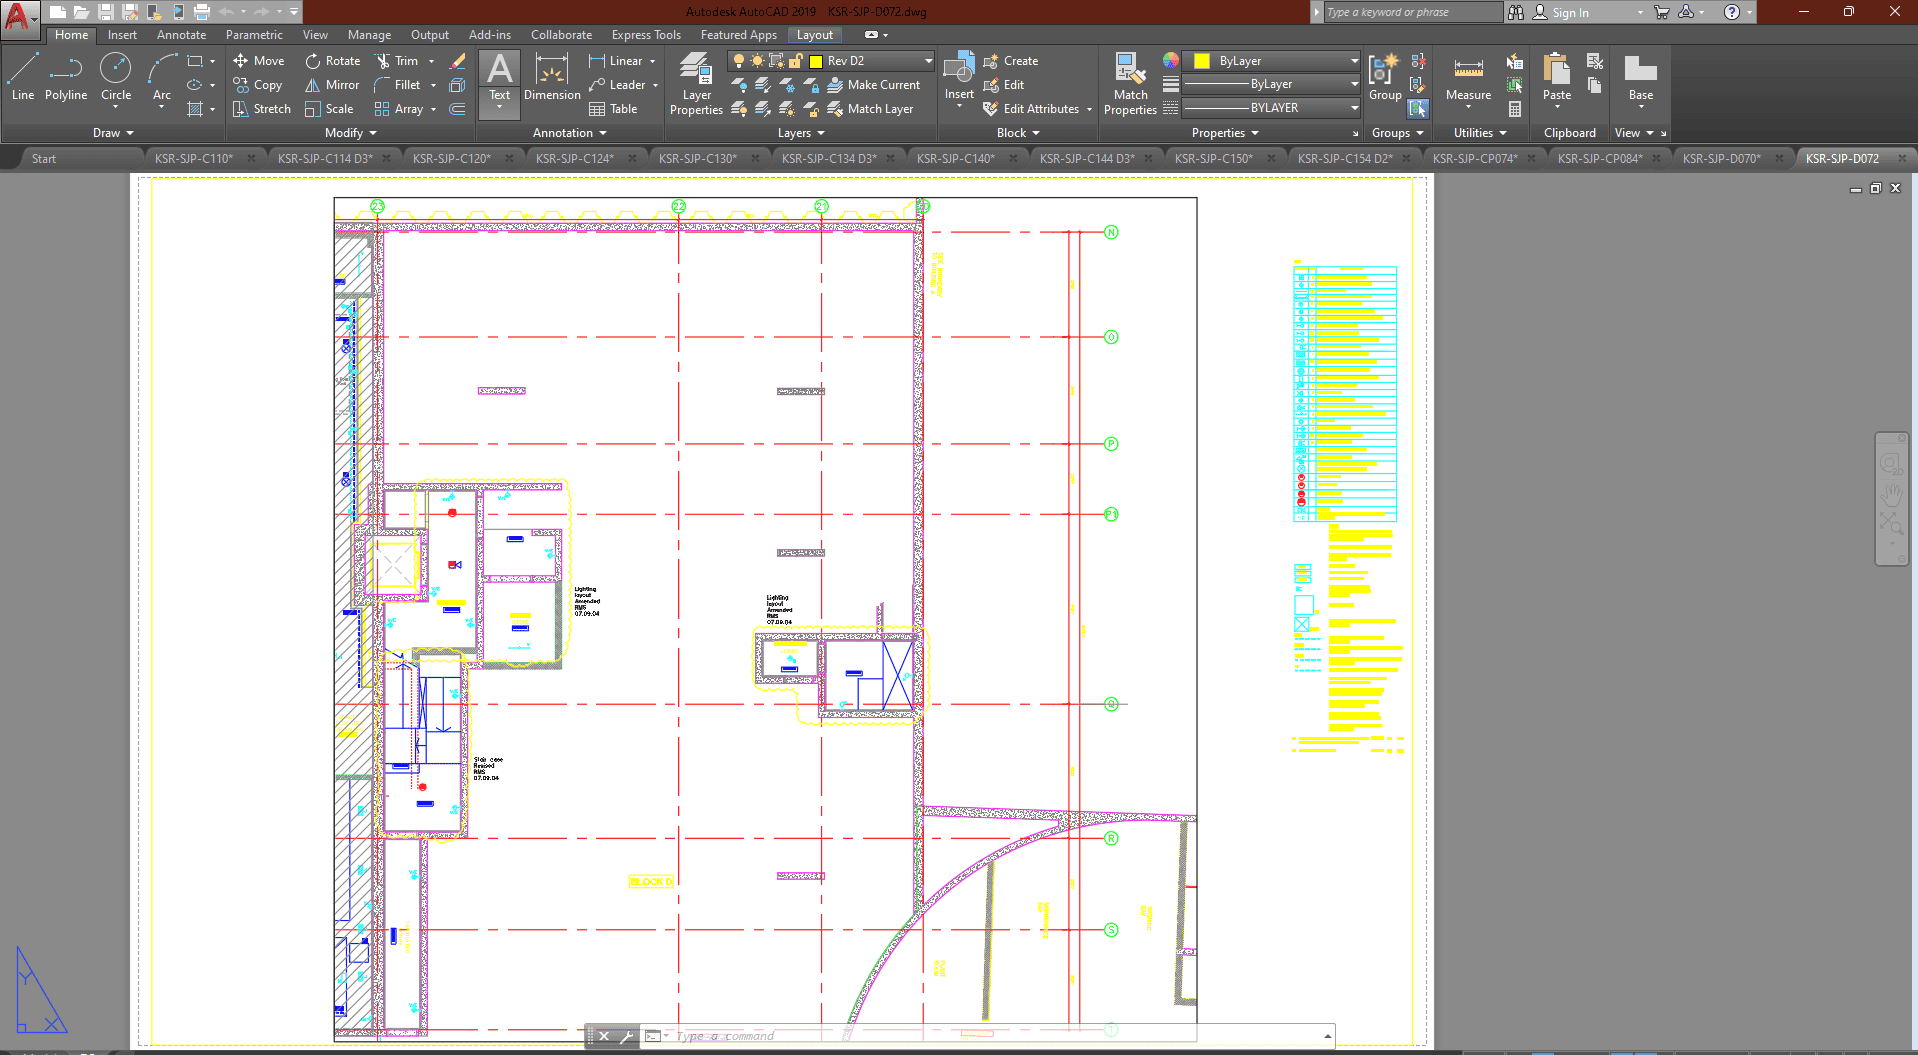The height and width of the screenshot is (1055, 1918).
Task: Switch to the Annotate ribbon tab
Action: tap(181, 35)
